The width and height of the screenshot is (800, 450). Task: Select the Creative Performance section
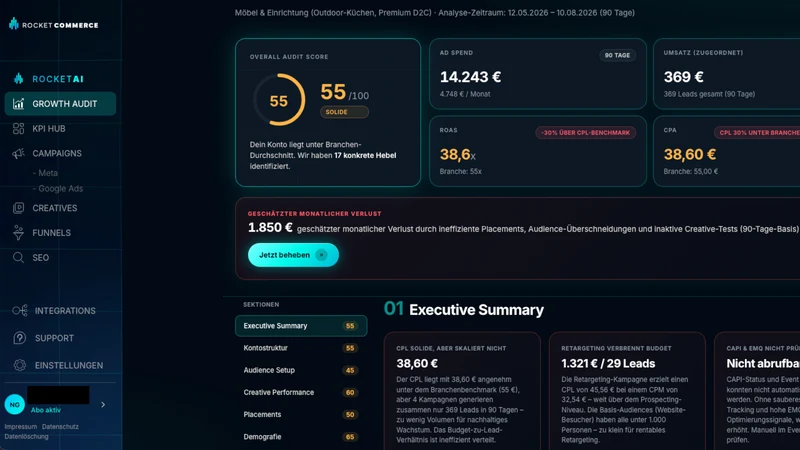[301, 392]
